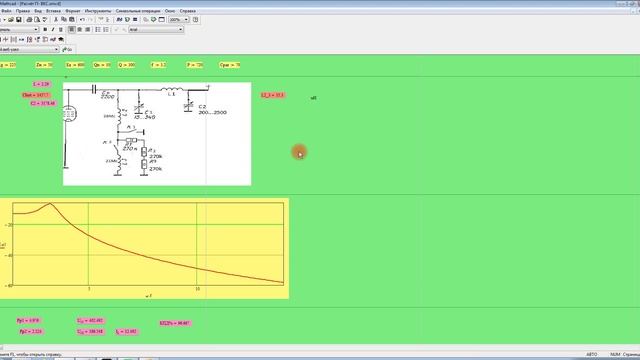Open the Calculus palette in the math toolbar
The width and height of the screenshot is (640, 360).
point(29,39)
